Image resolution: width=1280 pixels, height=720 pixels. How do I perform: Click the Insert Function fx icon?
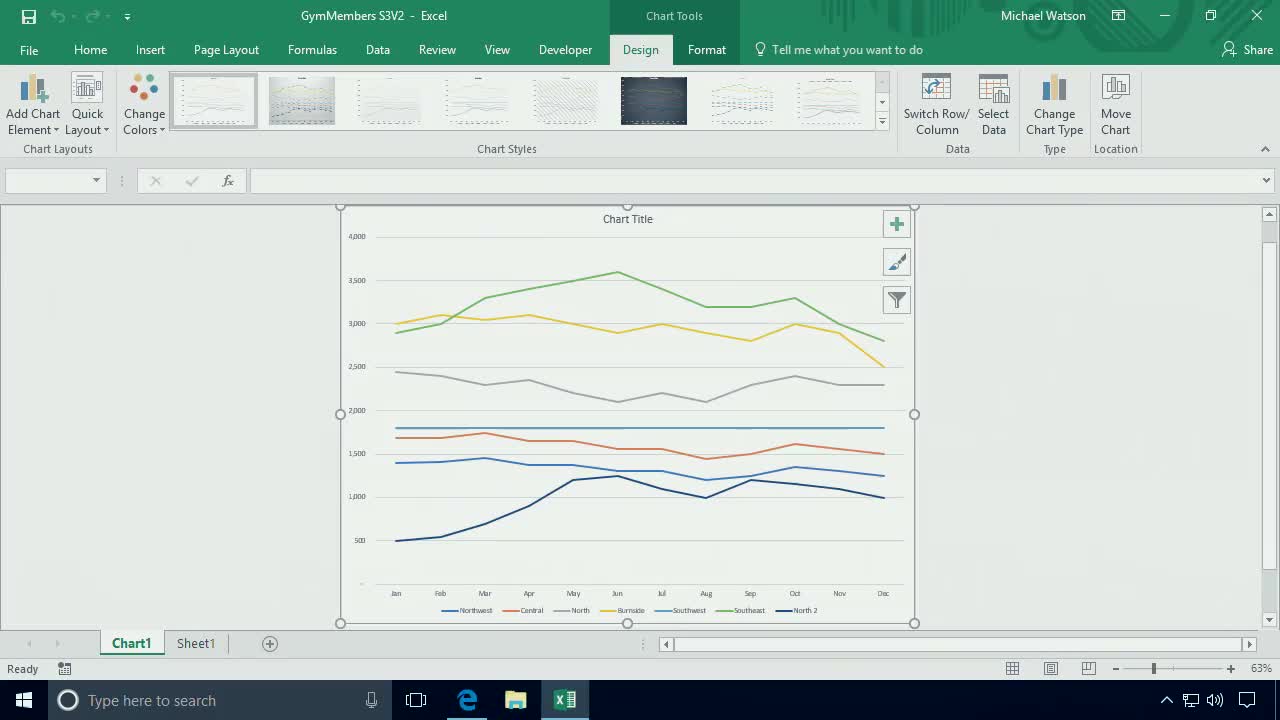[x=227, y=181]
